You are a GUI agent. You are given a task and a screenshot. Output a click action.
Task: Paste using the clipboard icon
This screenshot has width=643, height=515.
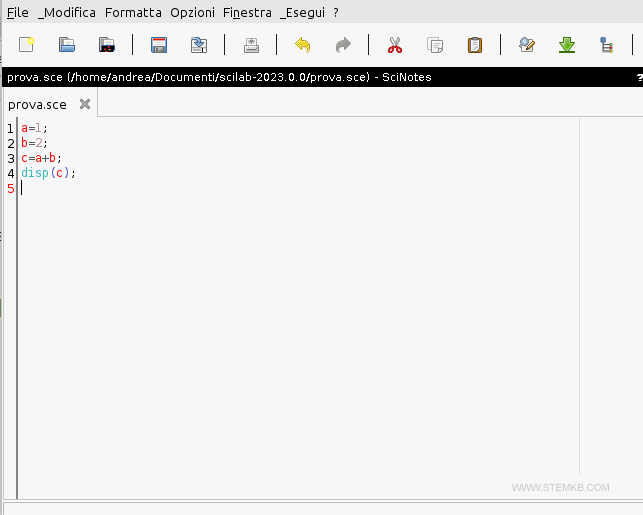[x=475, y=45]
